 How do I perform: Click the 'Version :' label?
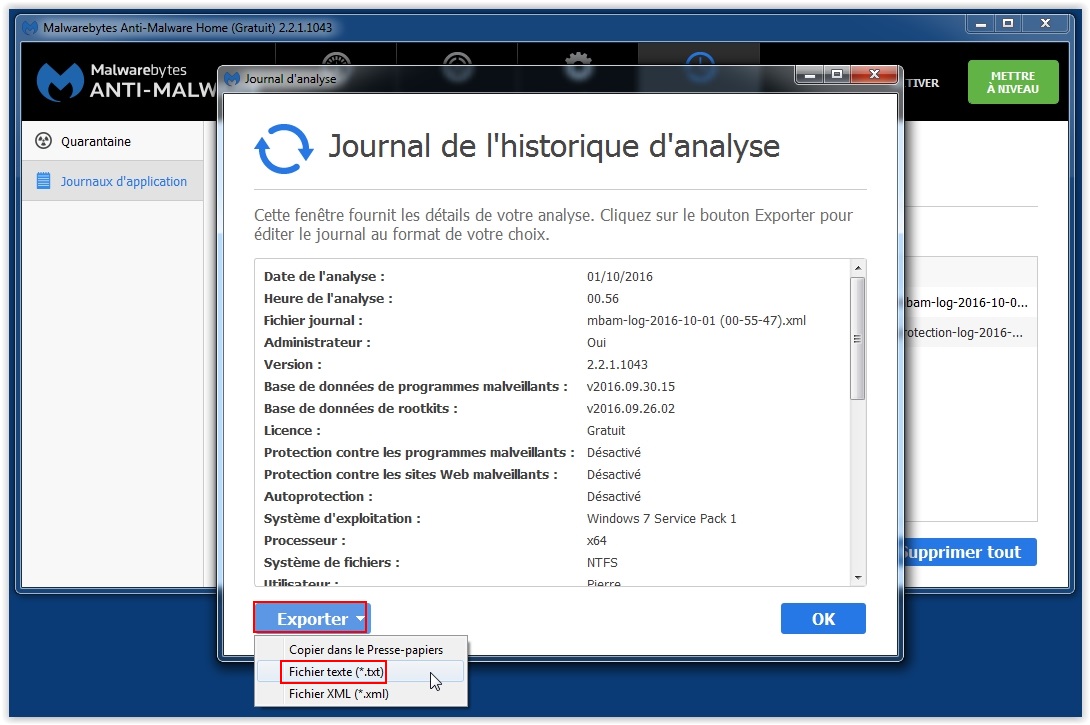(x=293, y=364)
